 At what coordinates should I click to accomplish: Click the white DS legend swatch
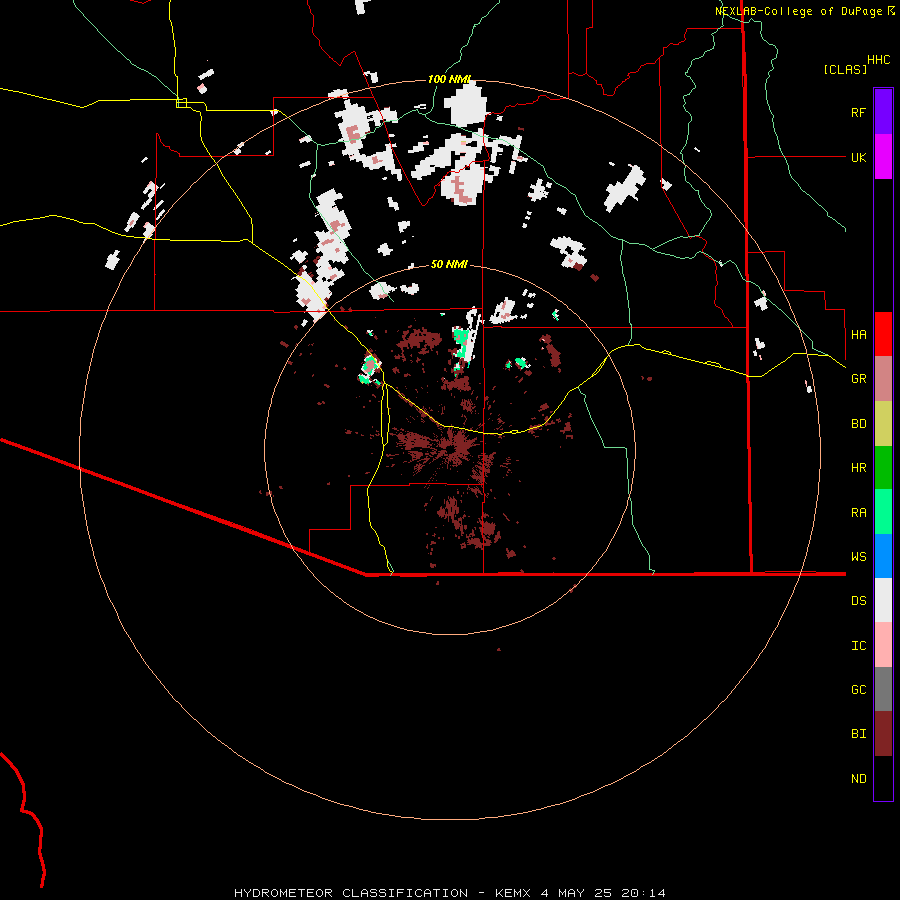coord(883,600)
